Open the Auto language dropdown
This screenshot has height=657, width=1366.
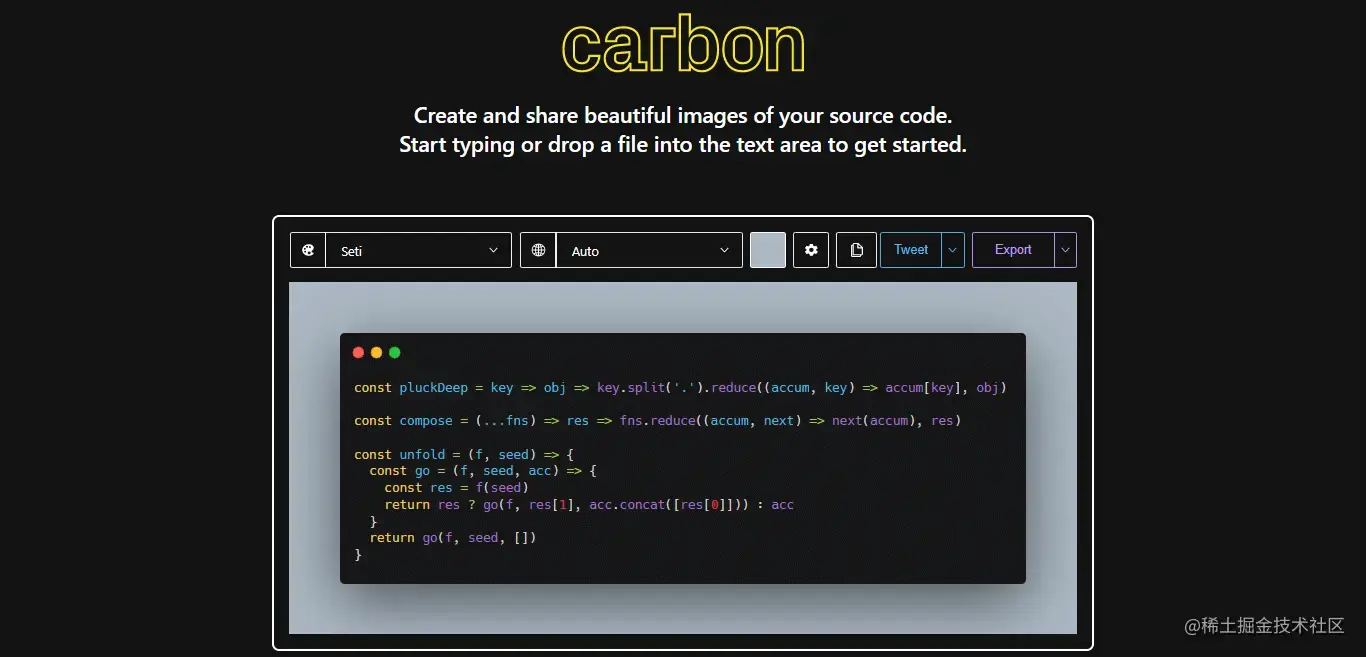click(650, 250)
